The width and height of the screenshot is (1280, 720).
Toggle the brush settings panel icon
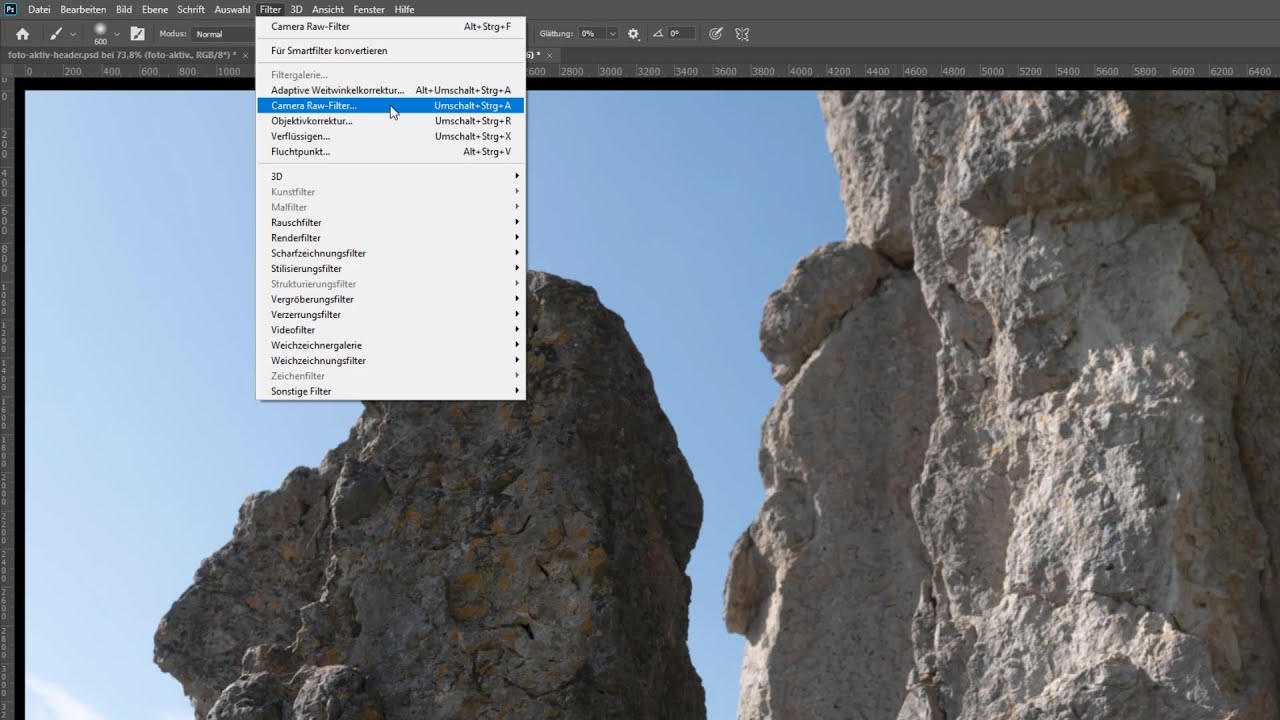[138, 33]
